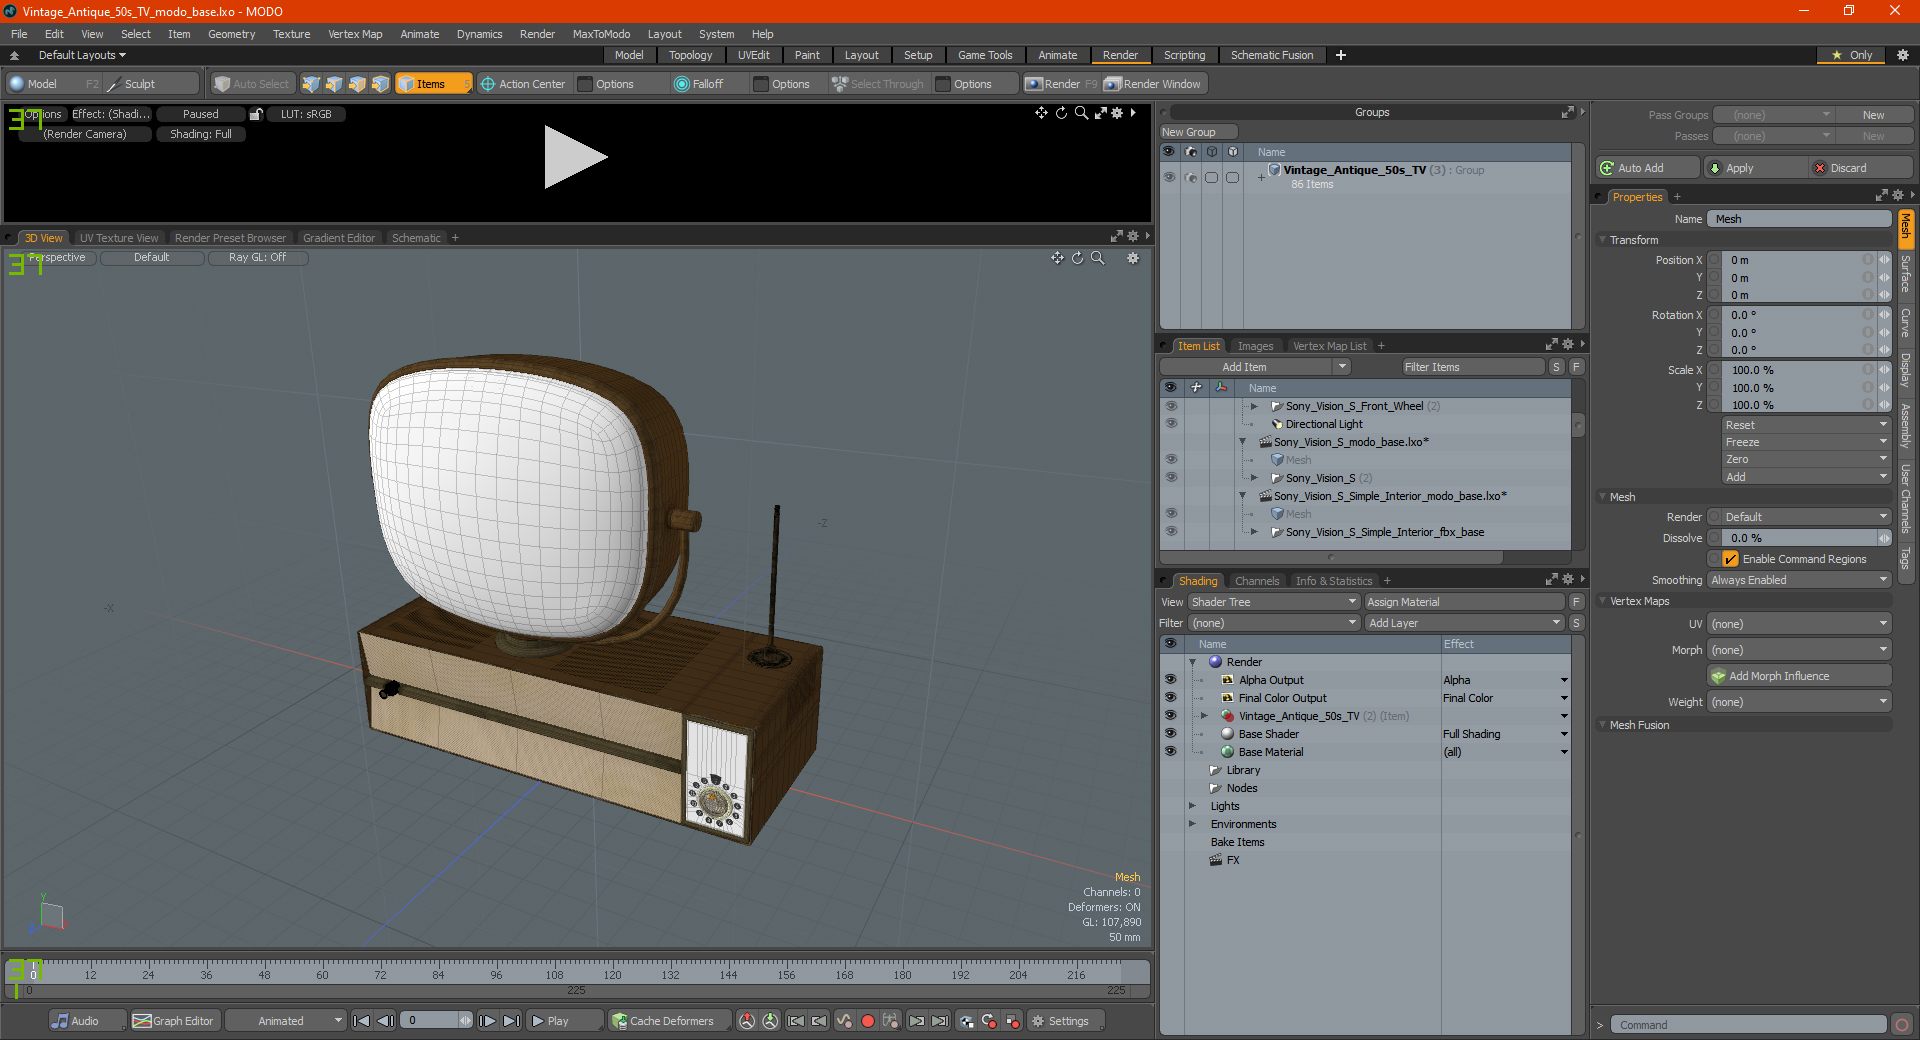This screenshot has width=1920, height=1040.
Task: Click the 3D viewport zoom magnifier icon
Action: [1097, 258]
